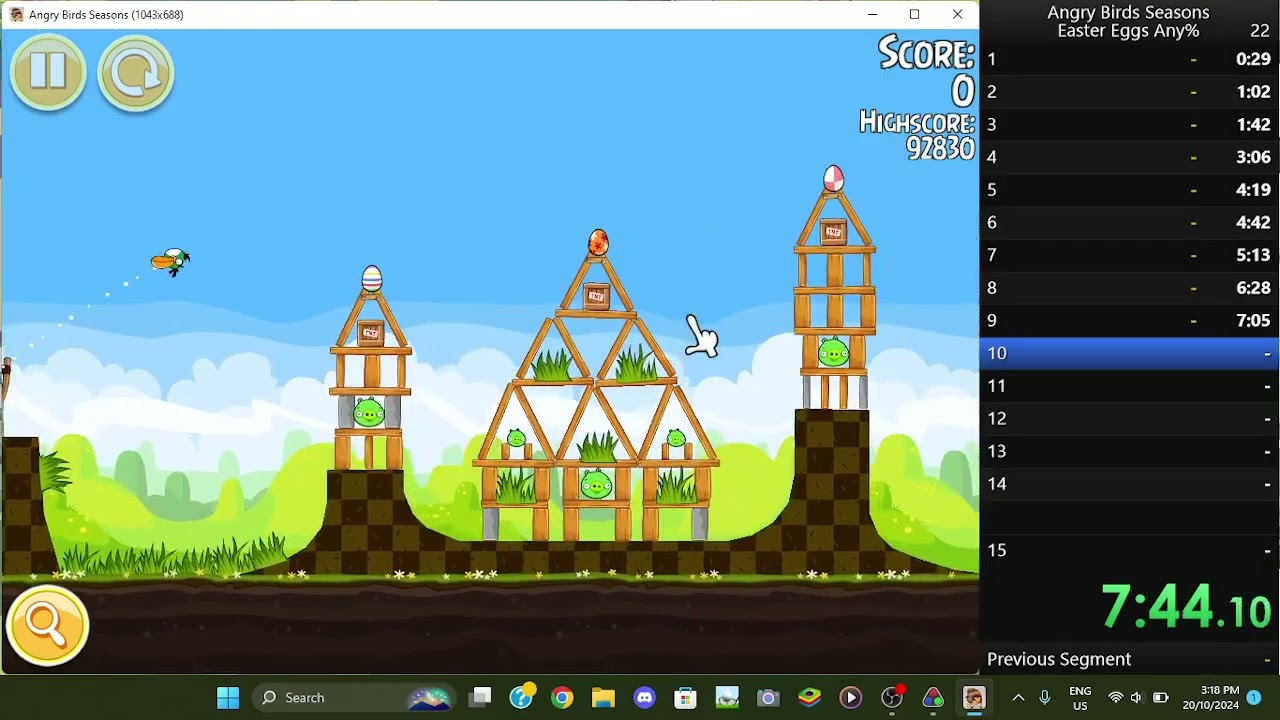The height and width of the screenshot is (720, 1280).
Task: Click split row 15 in the timer
Action: 1130,550
